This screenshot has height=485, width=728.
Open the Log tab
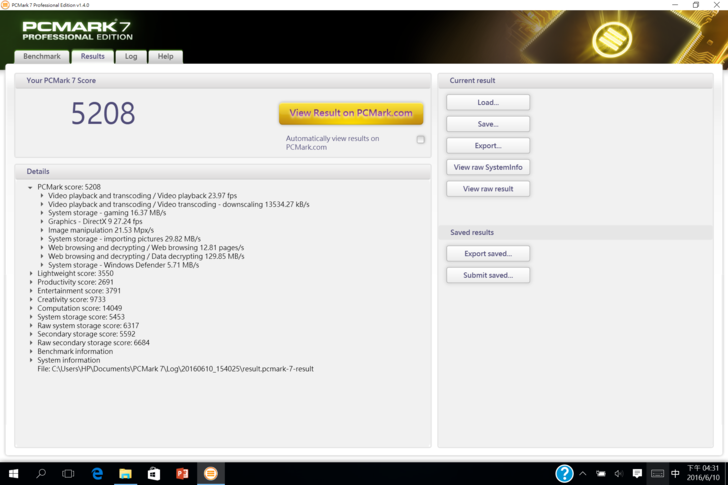(131, 57)
